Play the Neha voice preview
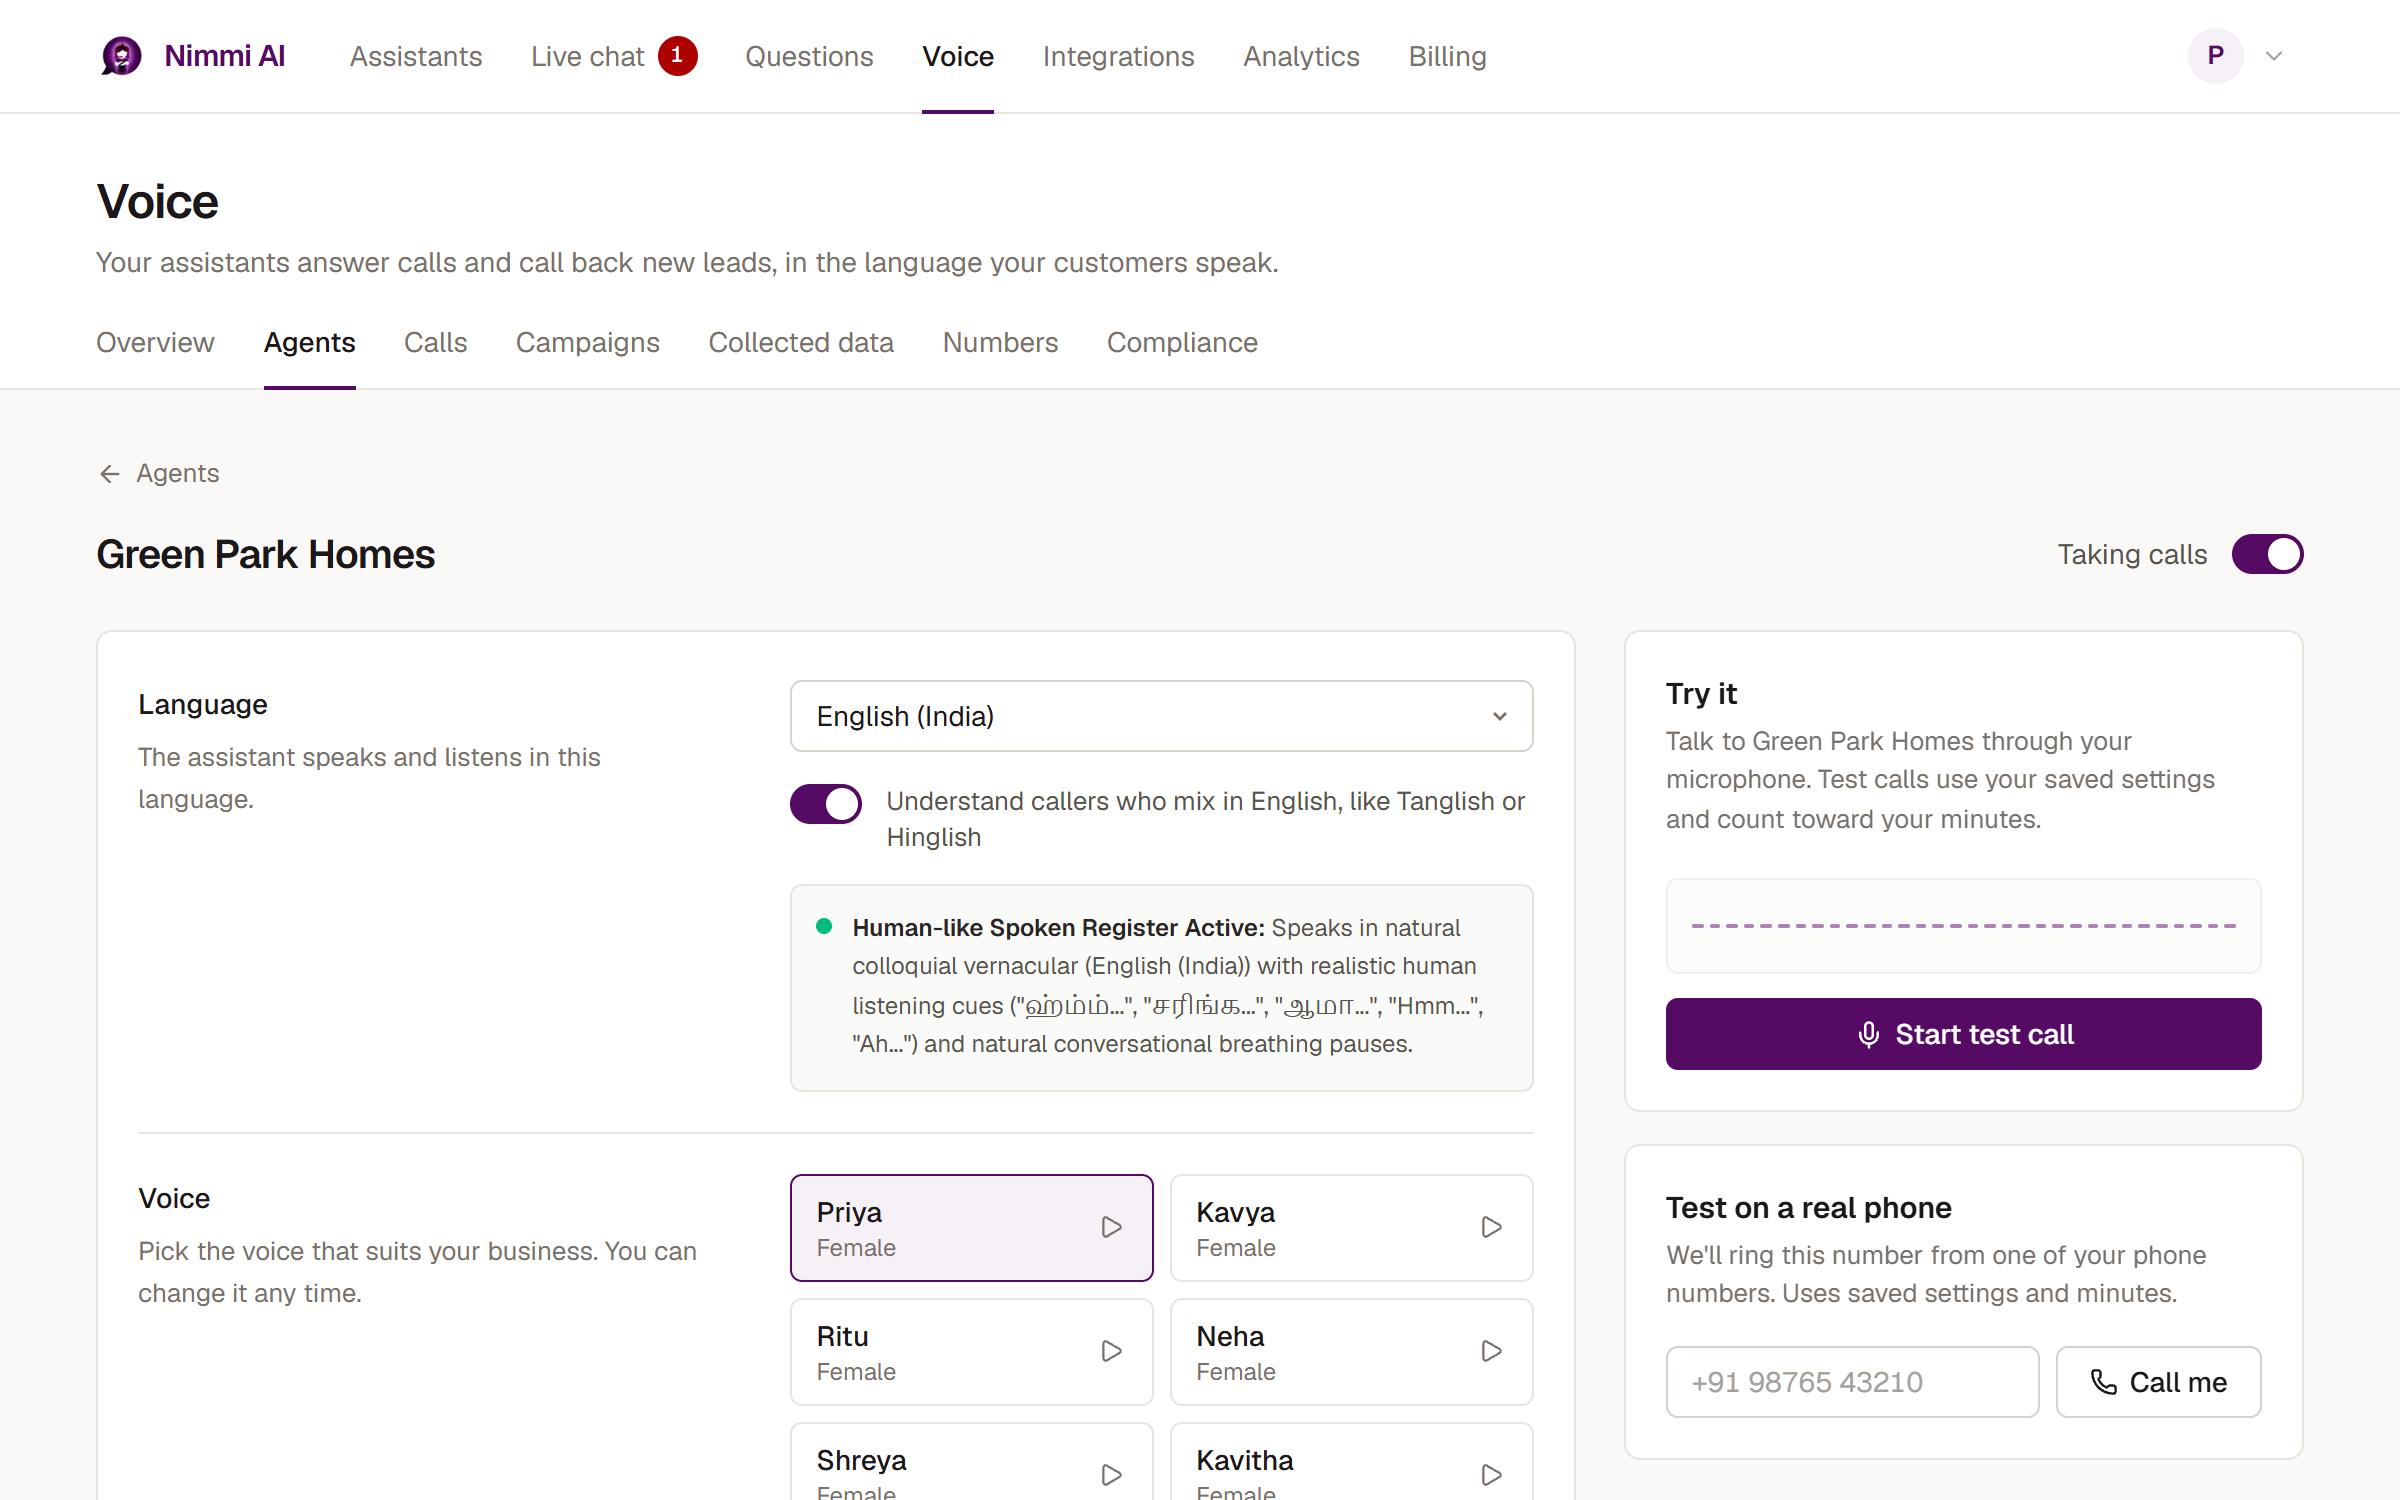The image size is (2400, 1500). pos(1491,1351)
